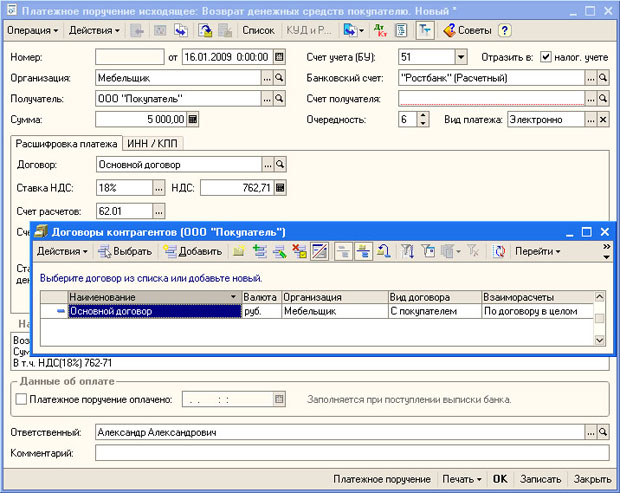Screen dimensions: 620x493
Task: Click magnifier icon next to Банковский счет
Action: click(x=603, y=78)
